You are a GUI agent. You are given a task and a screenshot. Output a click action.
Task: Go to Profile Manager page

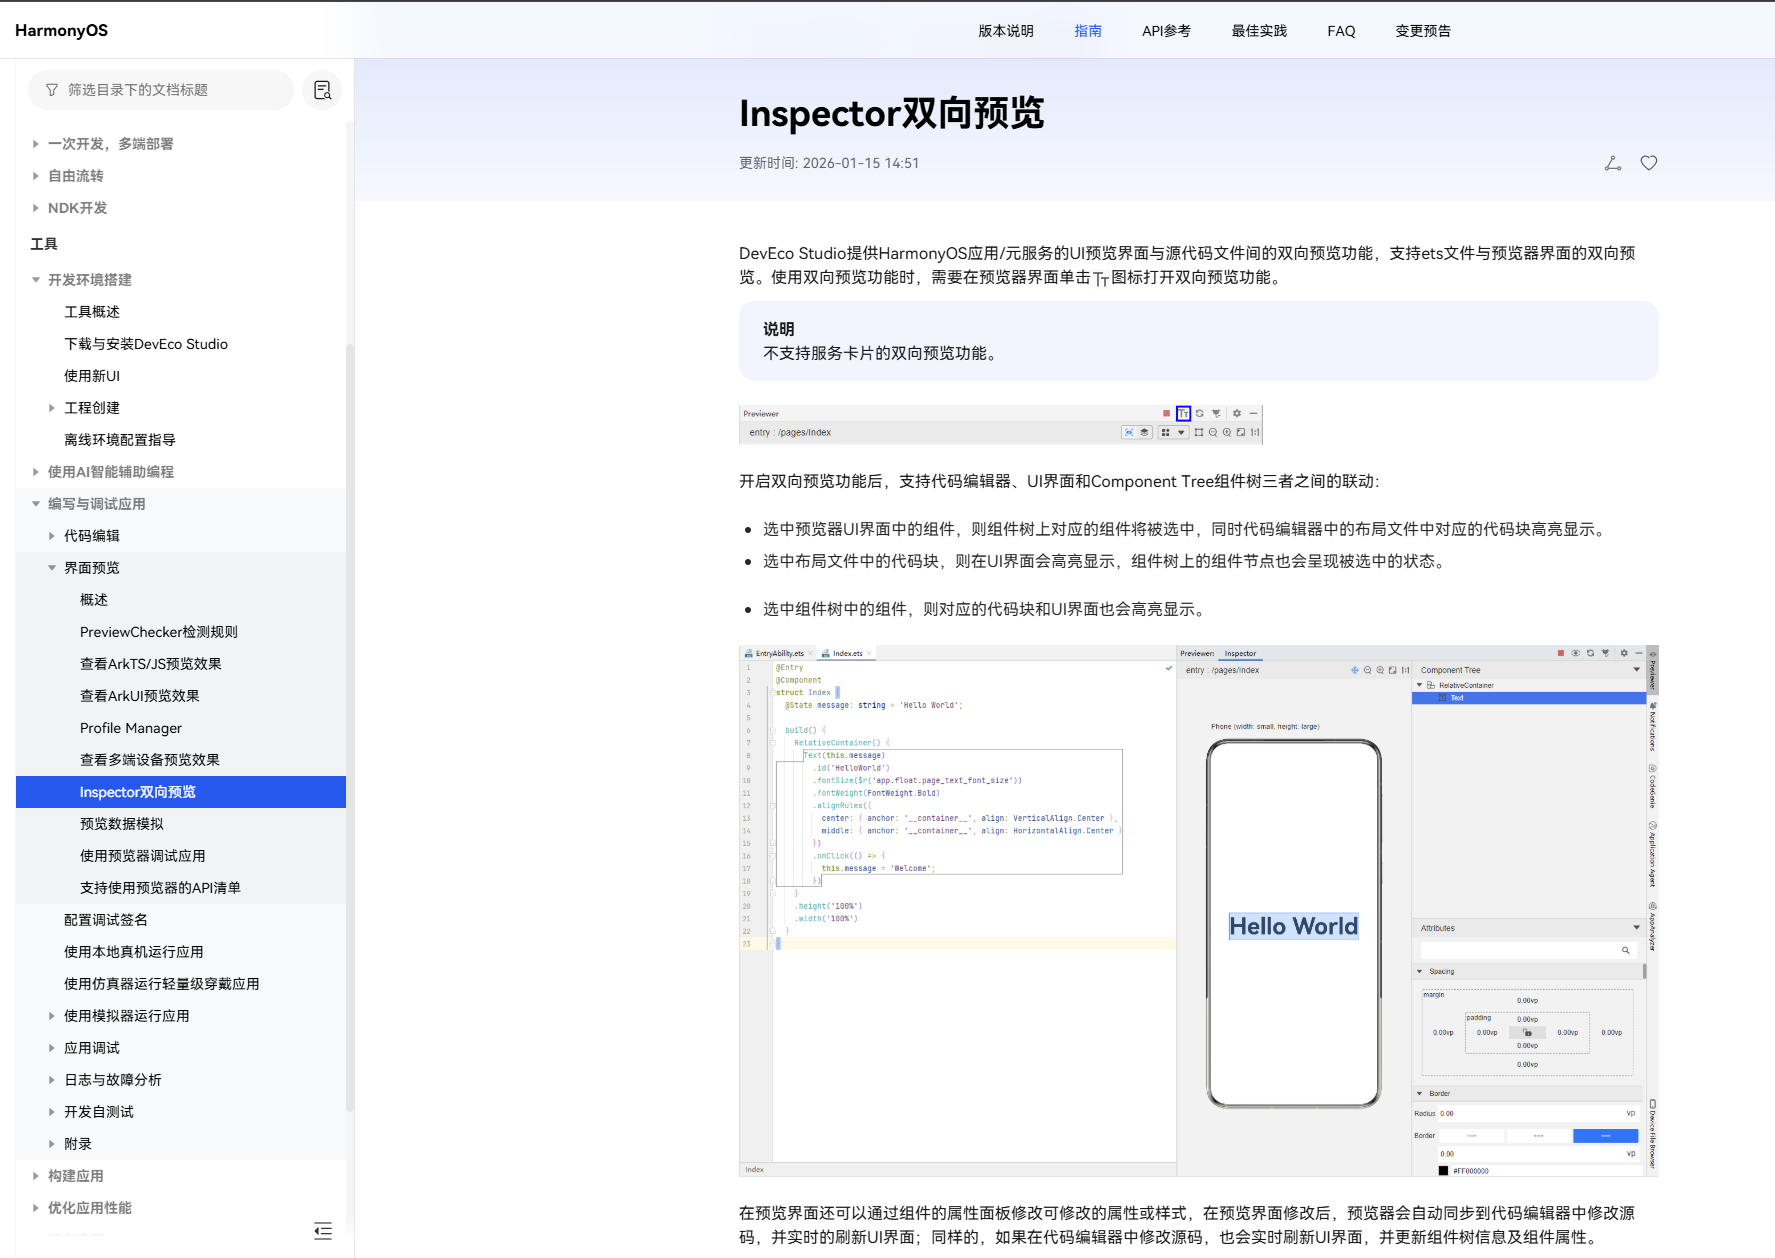(130, 728)
